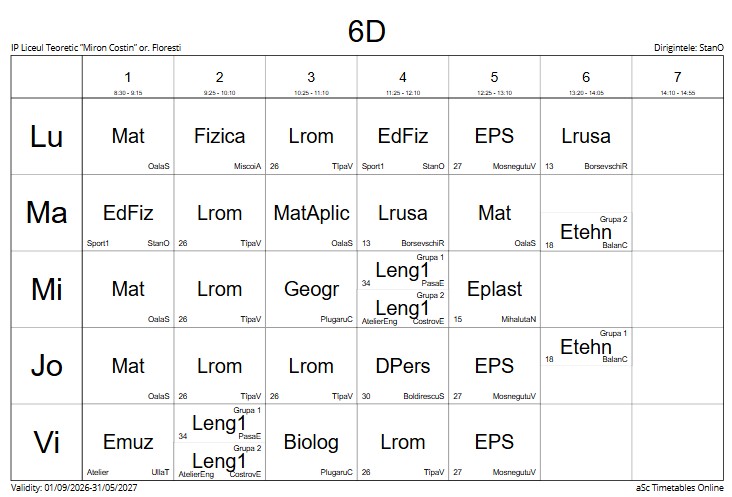Open the aSc Timetables Online link
Viewport: 732px width, 497px height.
click(x=679, y=488)
